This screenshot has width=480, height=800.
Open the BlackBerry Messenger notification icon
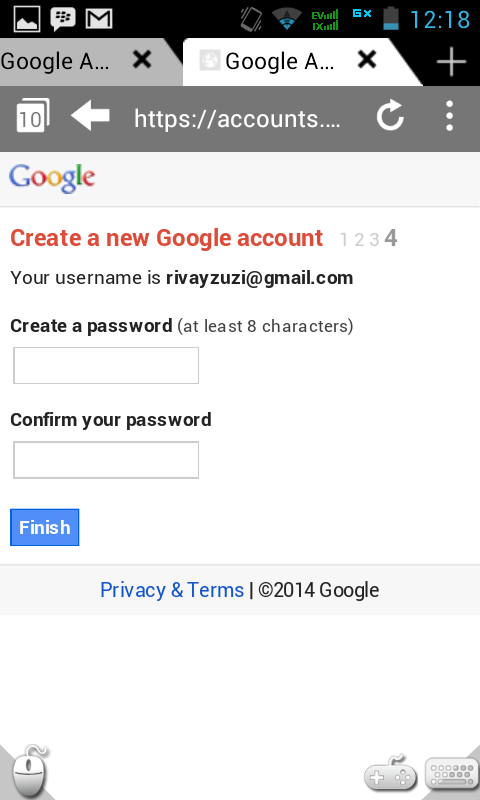point(63,19)
